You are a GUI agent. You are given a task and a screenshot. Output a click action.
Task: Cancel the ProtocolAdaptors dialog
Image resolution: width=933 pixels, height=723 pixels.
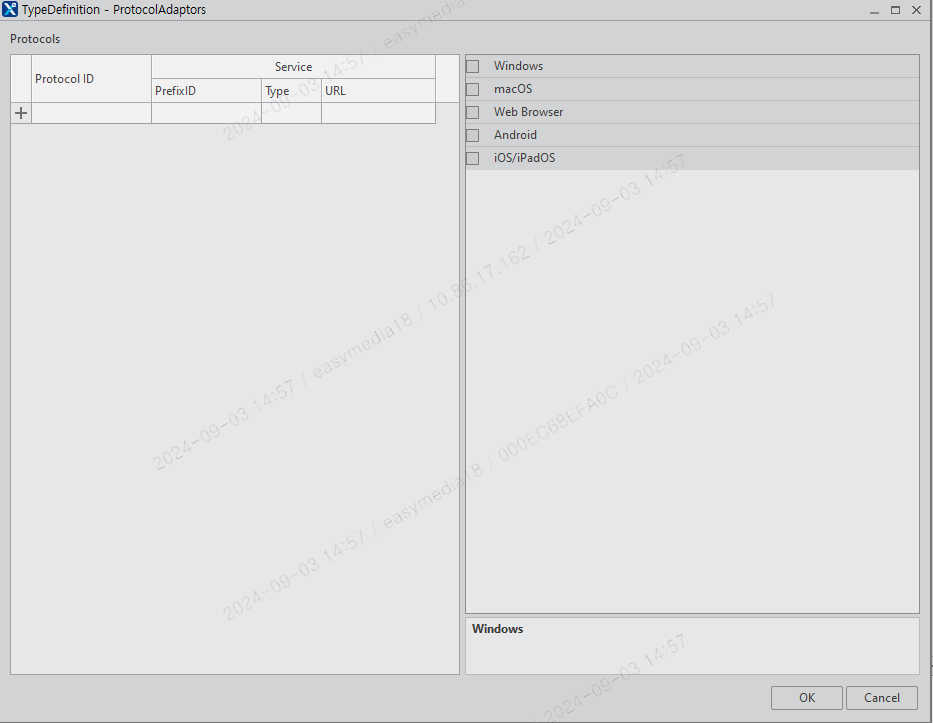[x=881, y=697]
